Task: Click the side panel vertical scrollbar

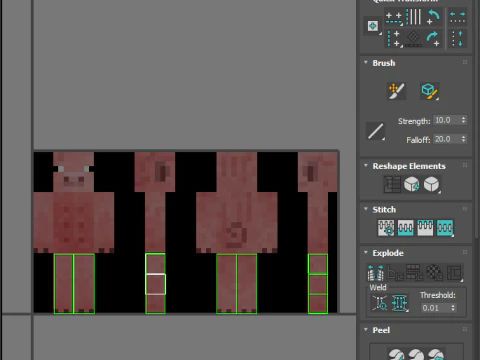Action: coord(476,120)
